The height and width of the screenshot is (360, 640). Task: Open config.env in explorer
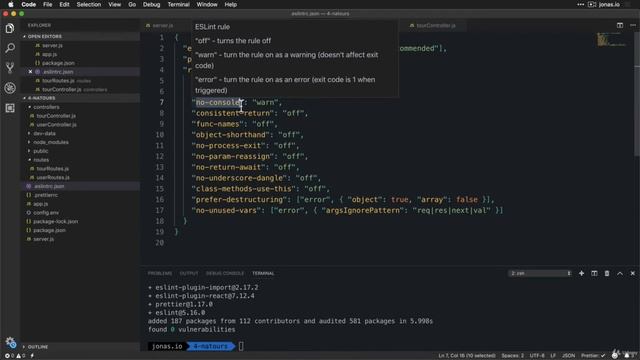pos(46,213)
